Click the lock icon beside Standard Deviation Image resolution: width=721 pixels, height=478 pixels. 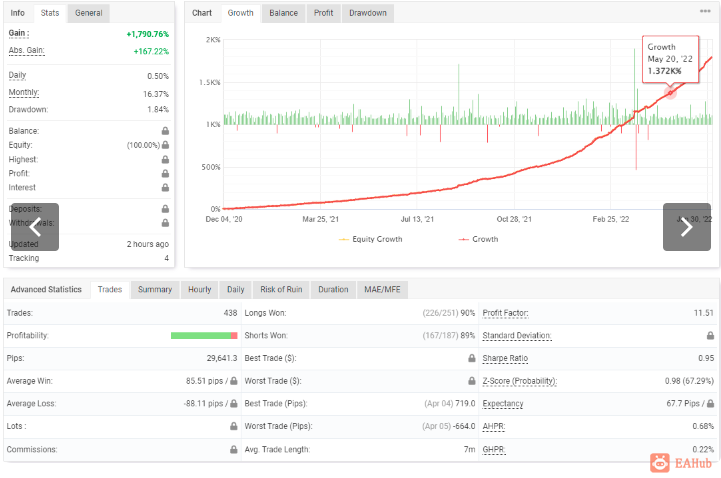tap(710, 336)
